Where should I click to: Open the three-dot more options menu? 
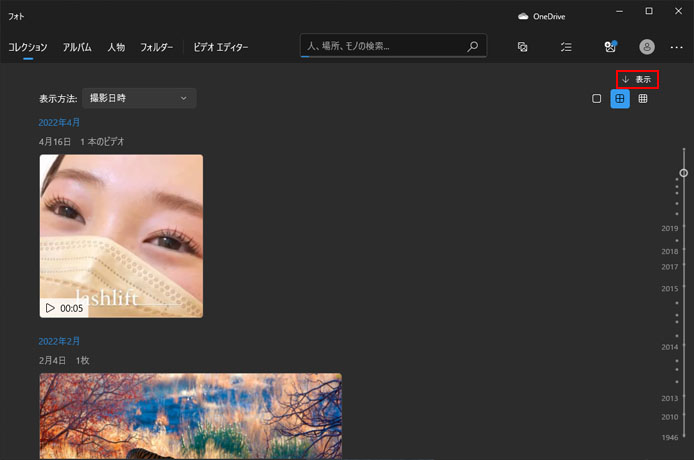pyautogui.click(x=676, y=47)
